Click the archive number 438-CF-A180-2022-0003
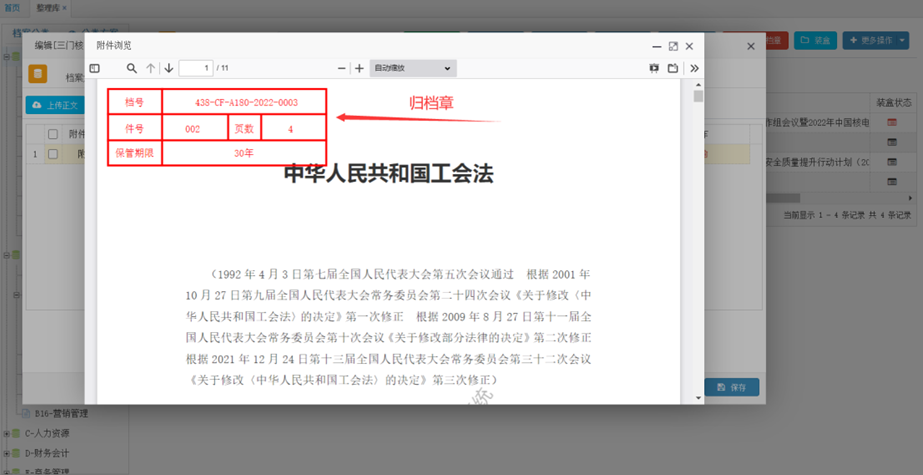This screenshot has height=475, width=923. tap(246, 102)
